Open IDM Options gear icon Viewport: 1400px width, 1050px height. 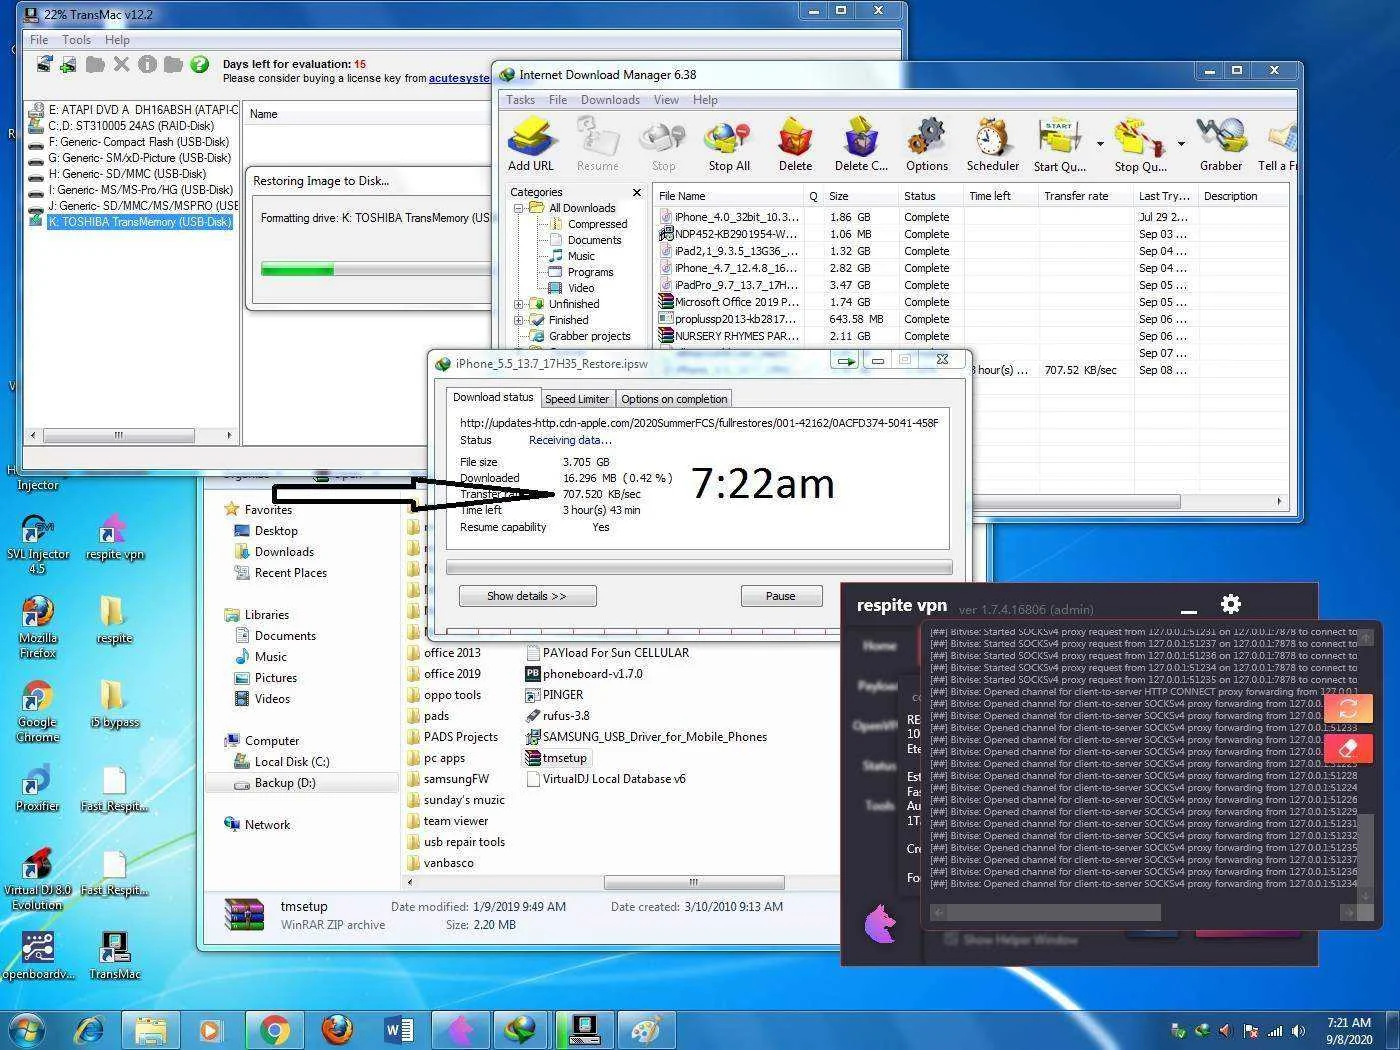click(927, 144)
